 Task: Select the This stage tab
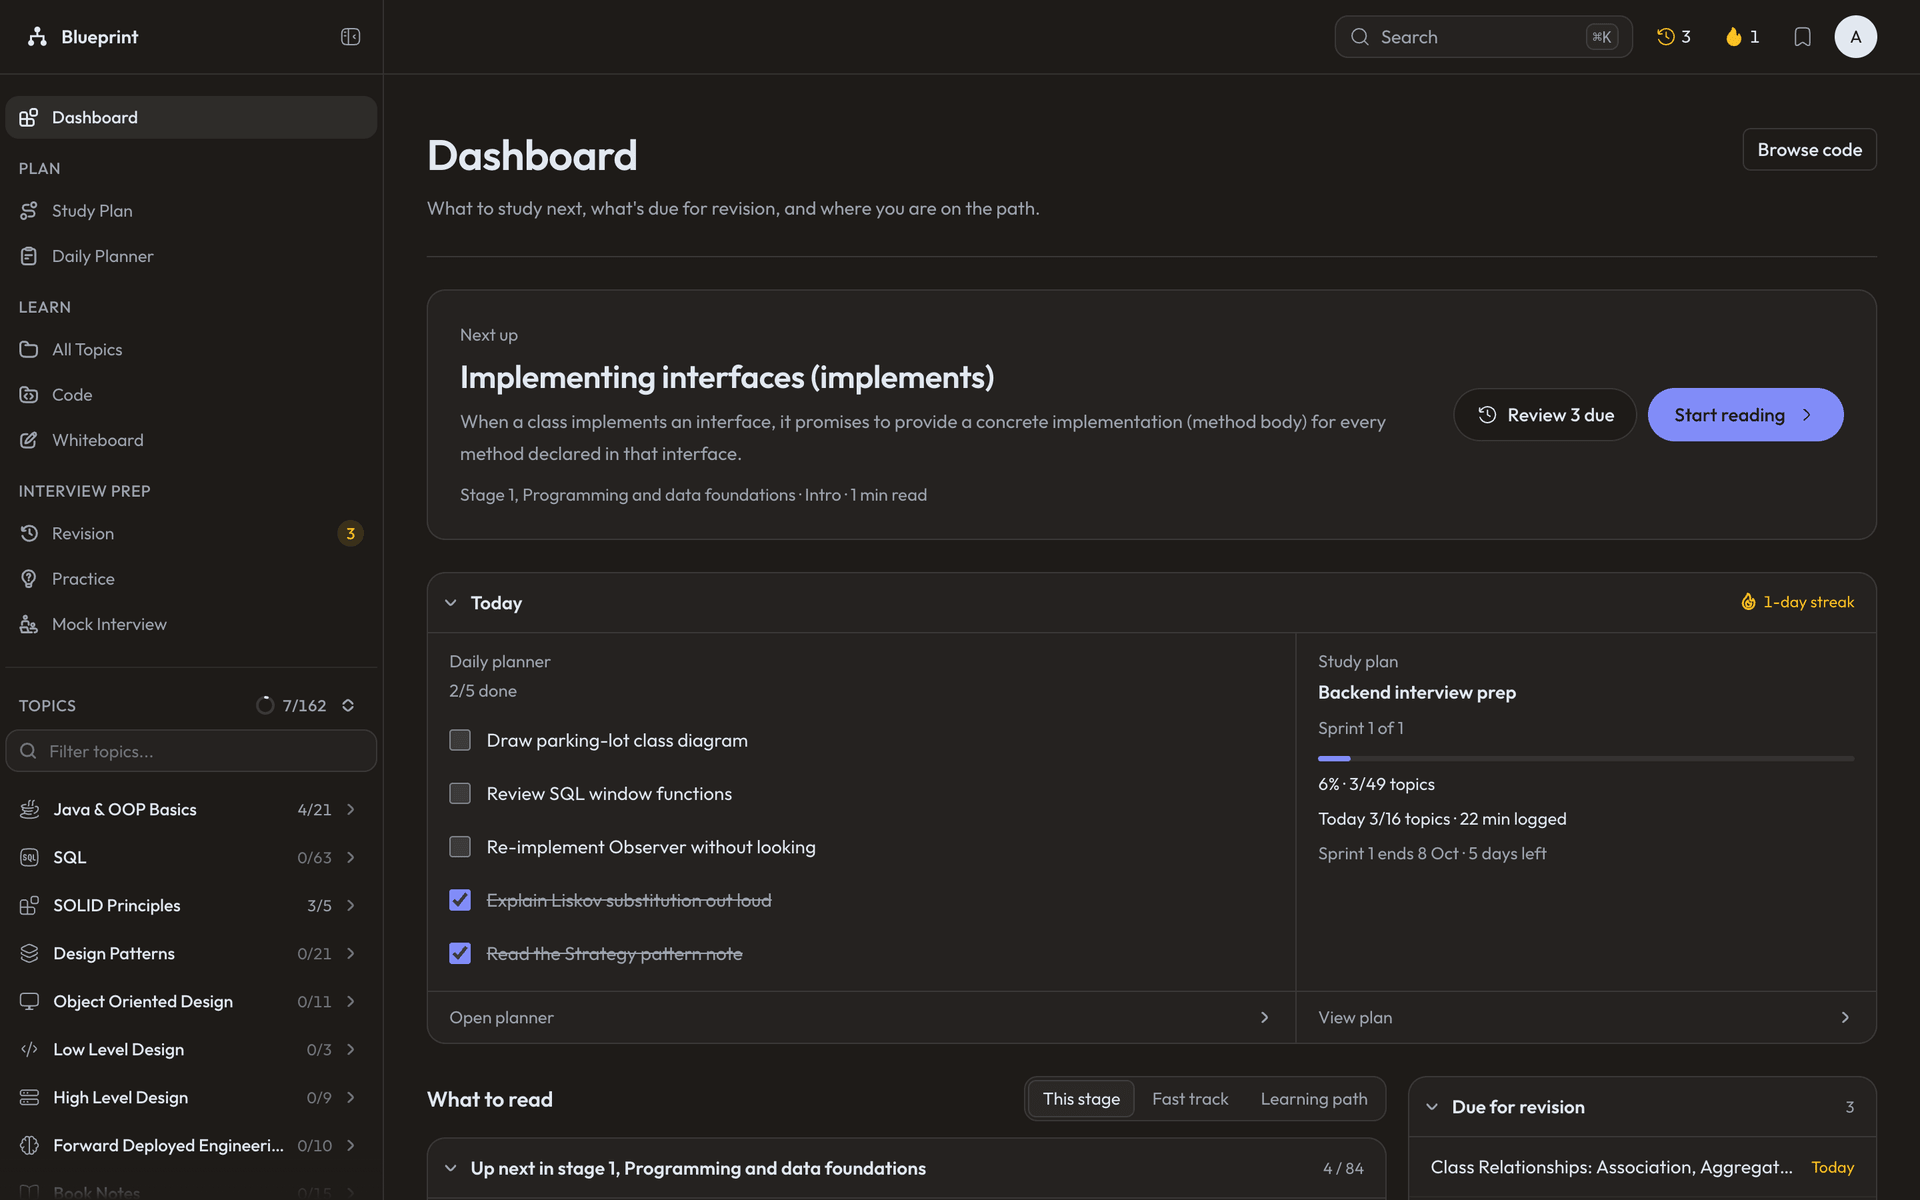[1081, 1099]
